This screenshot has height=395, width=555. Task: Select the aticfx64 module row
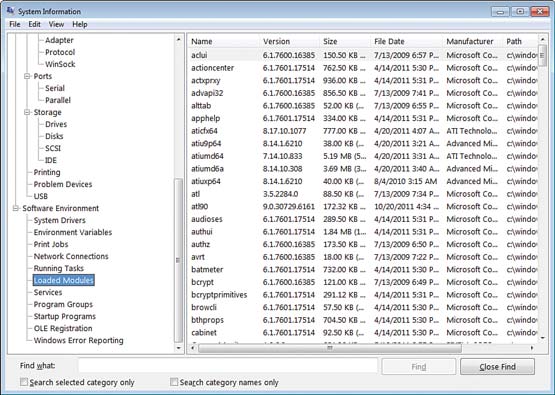[362, 131]
